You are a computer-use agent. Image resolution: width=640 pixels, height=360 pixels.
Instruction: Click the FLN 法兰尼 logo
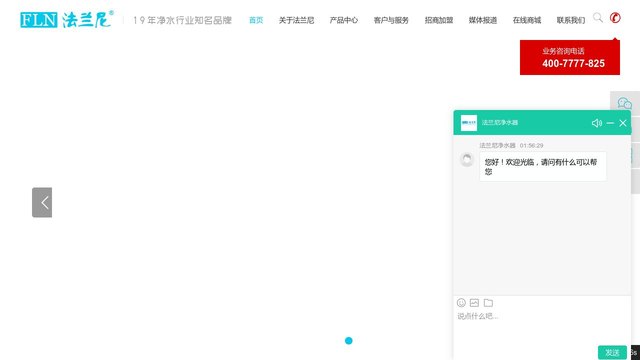[67, 19]
